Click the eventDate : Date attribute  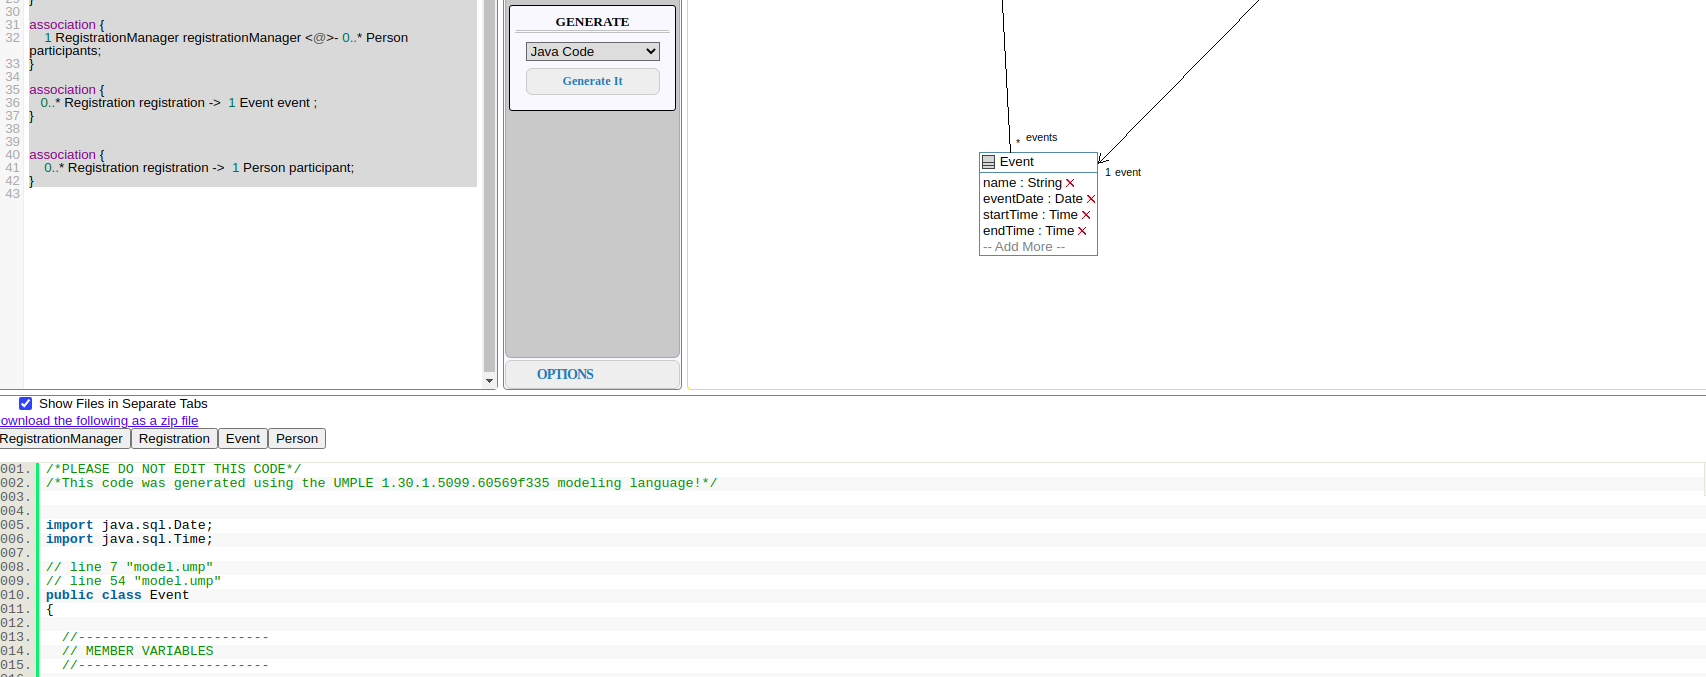click(x=1033, y=199)
